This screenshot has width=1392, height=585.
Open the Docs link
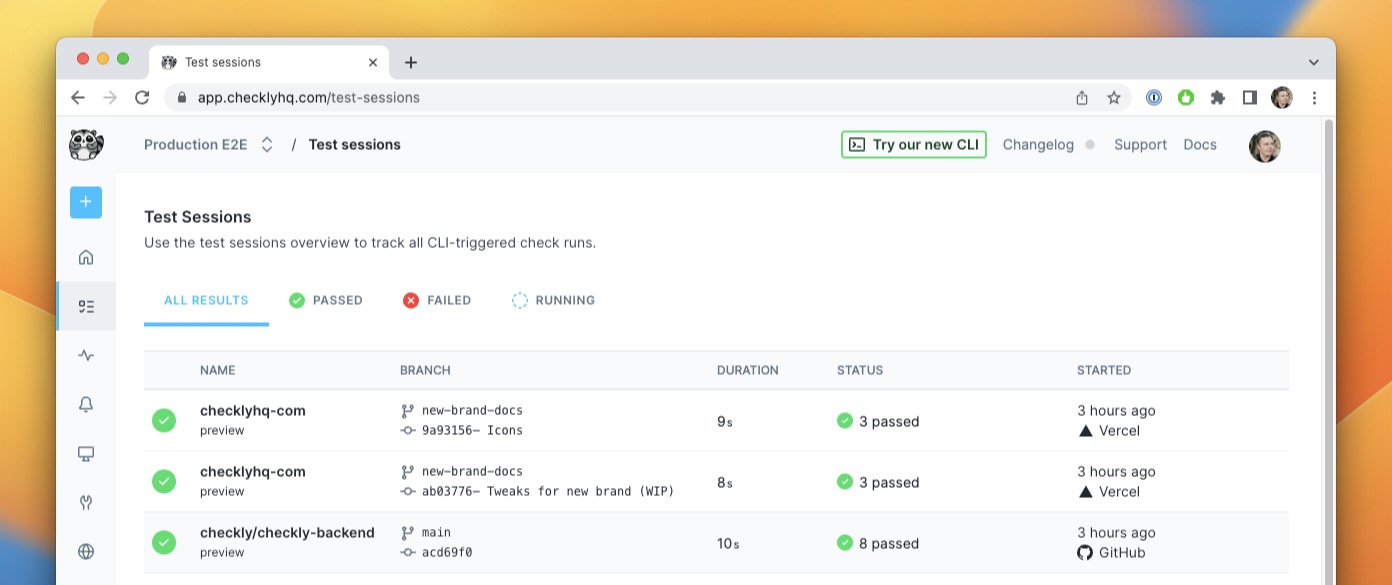click(1199, 145)
